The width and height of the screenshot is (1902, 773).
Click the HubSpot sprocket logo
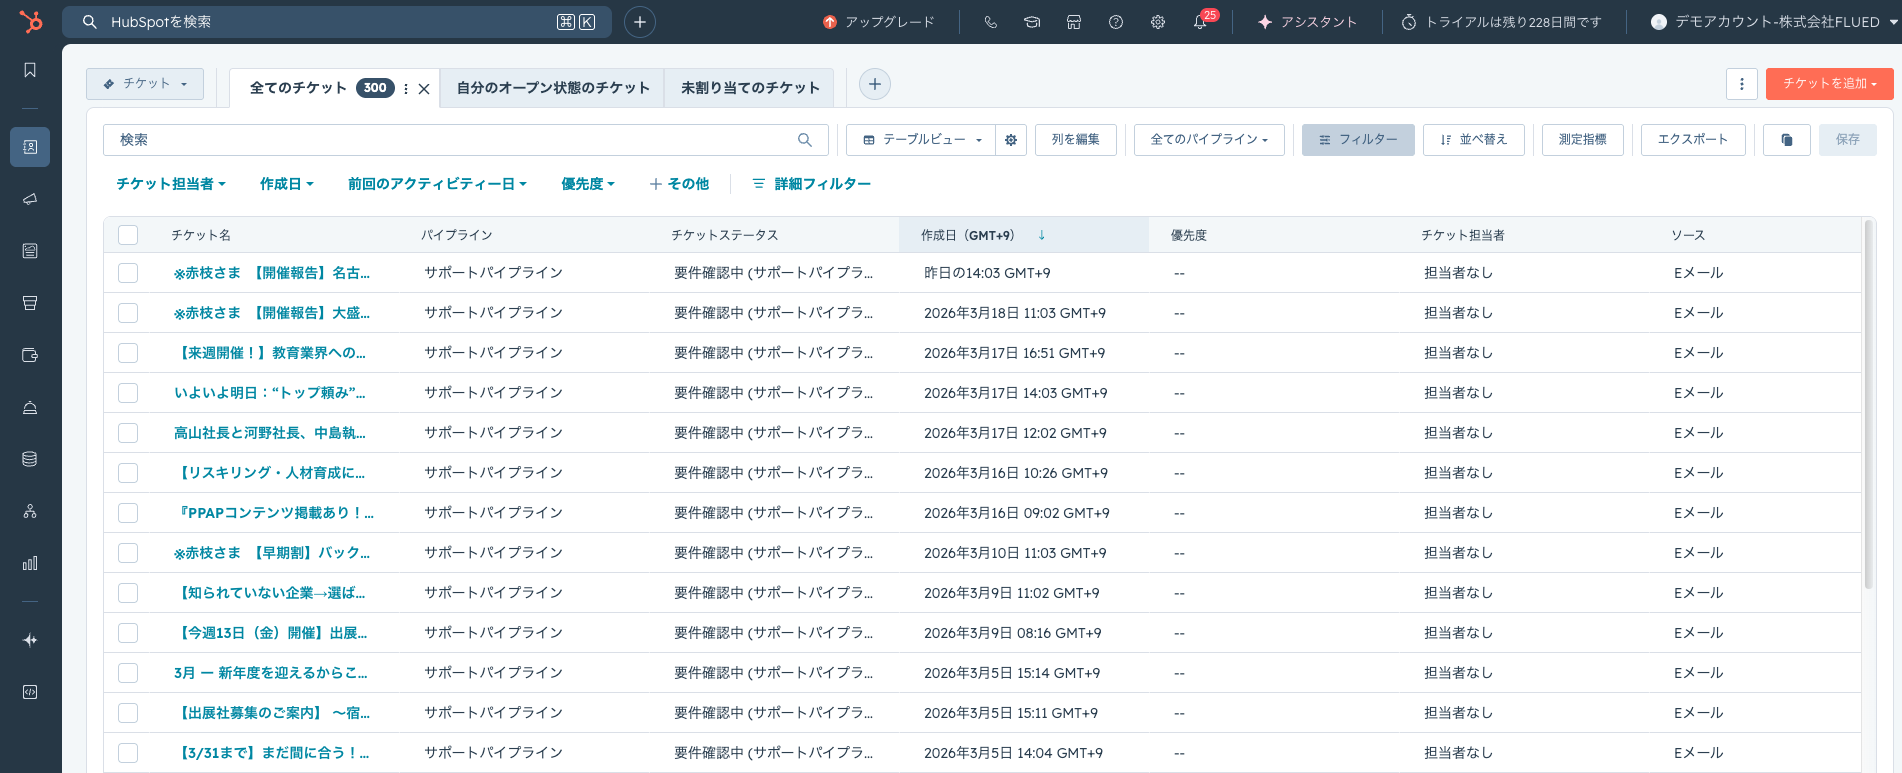click(x=31, y=22)
